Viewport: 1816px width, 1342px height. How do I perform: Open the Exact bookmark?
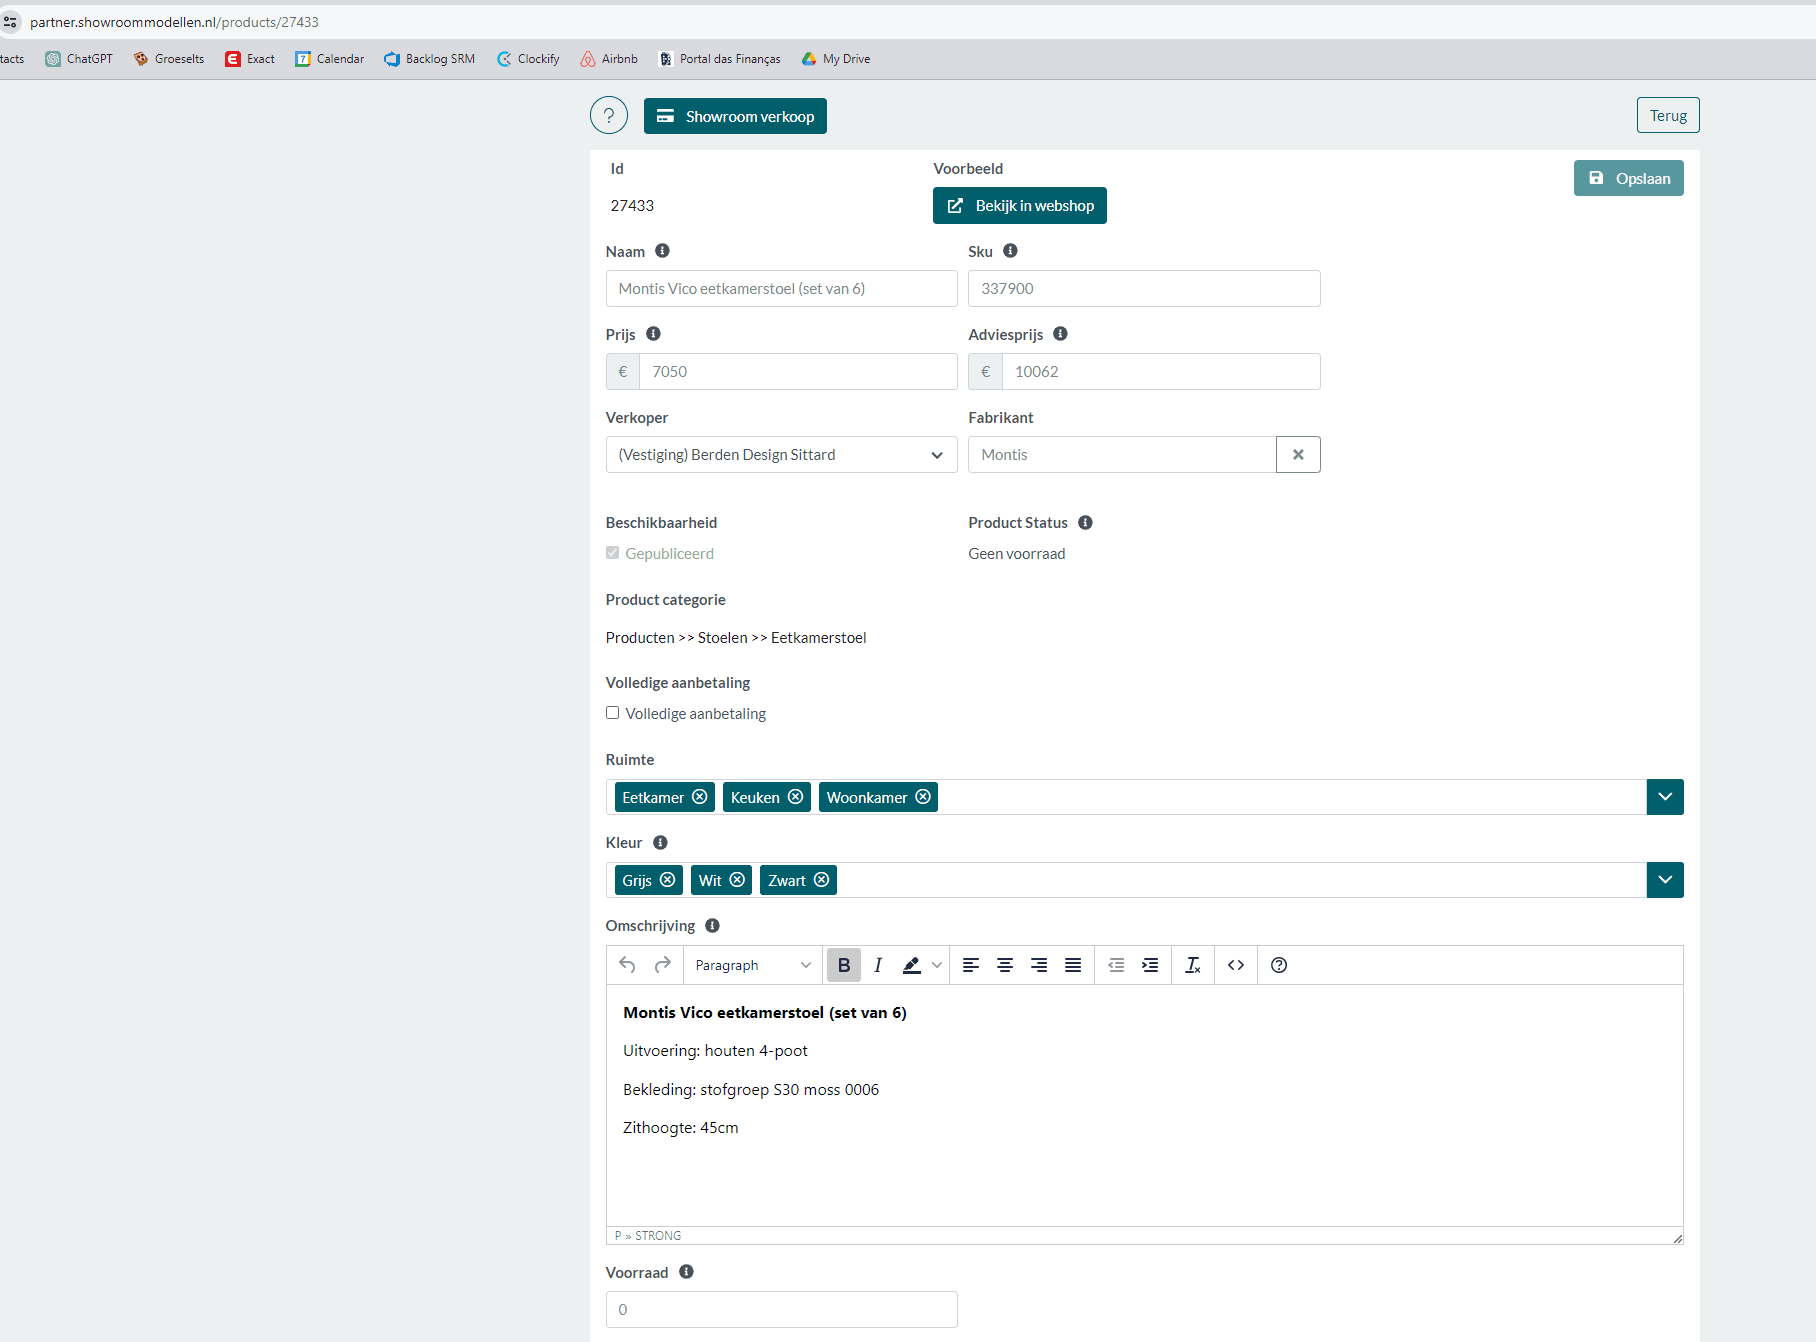tap(250, 59)
